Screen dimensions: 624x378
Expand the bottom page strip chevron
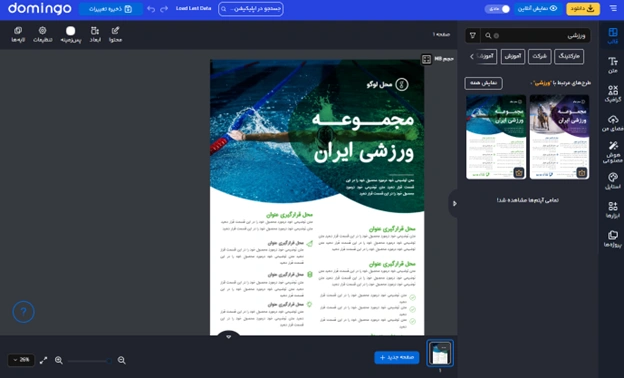click(x=228, y=337)
